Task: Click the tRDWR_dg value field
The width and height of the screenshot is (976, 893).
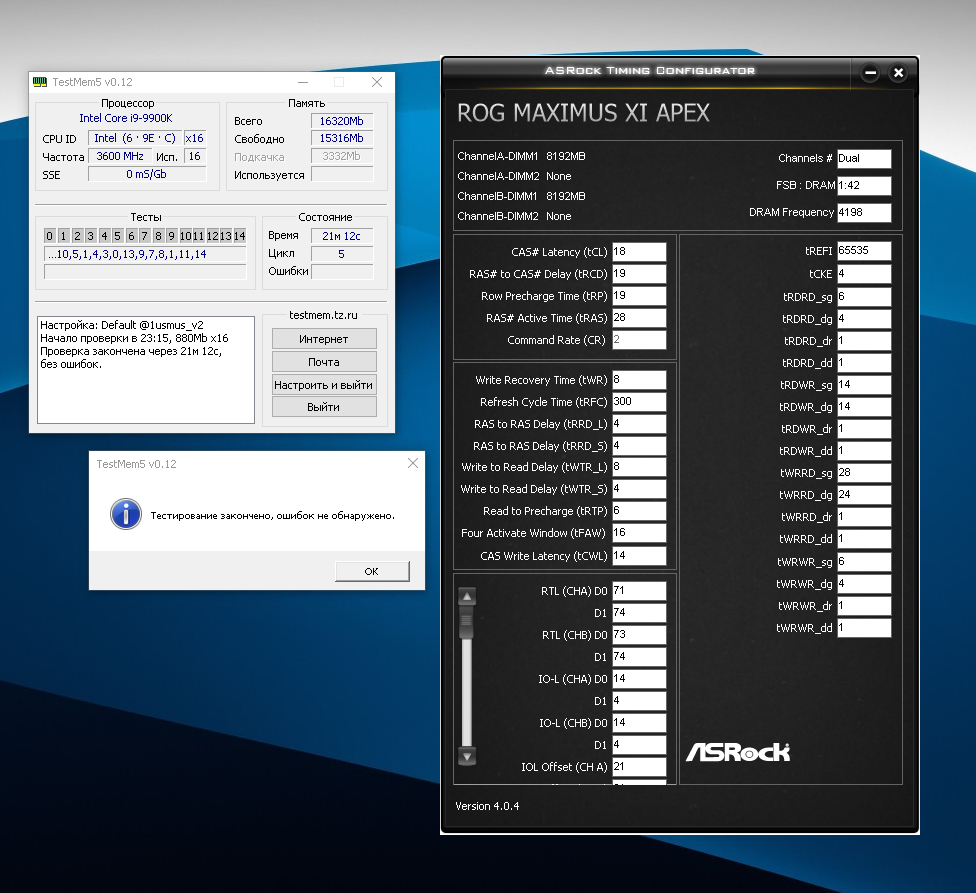Action: 864,407
